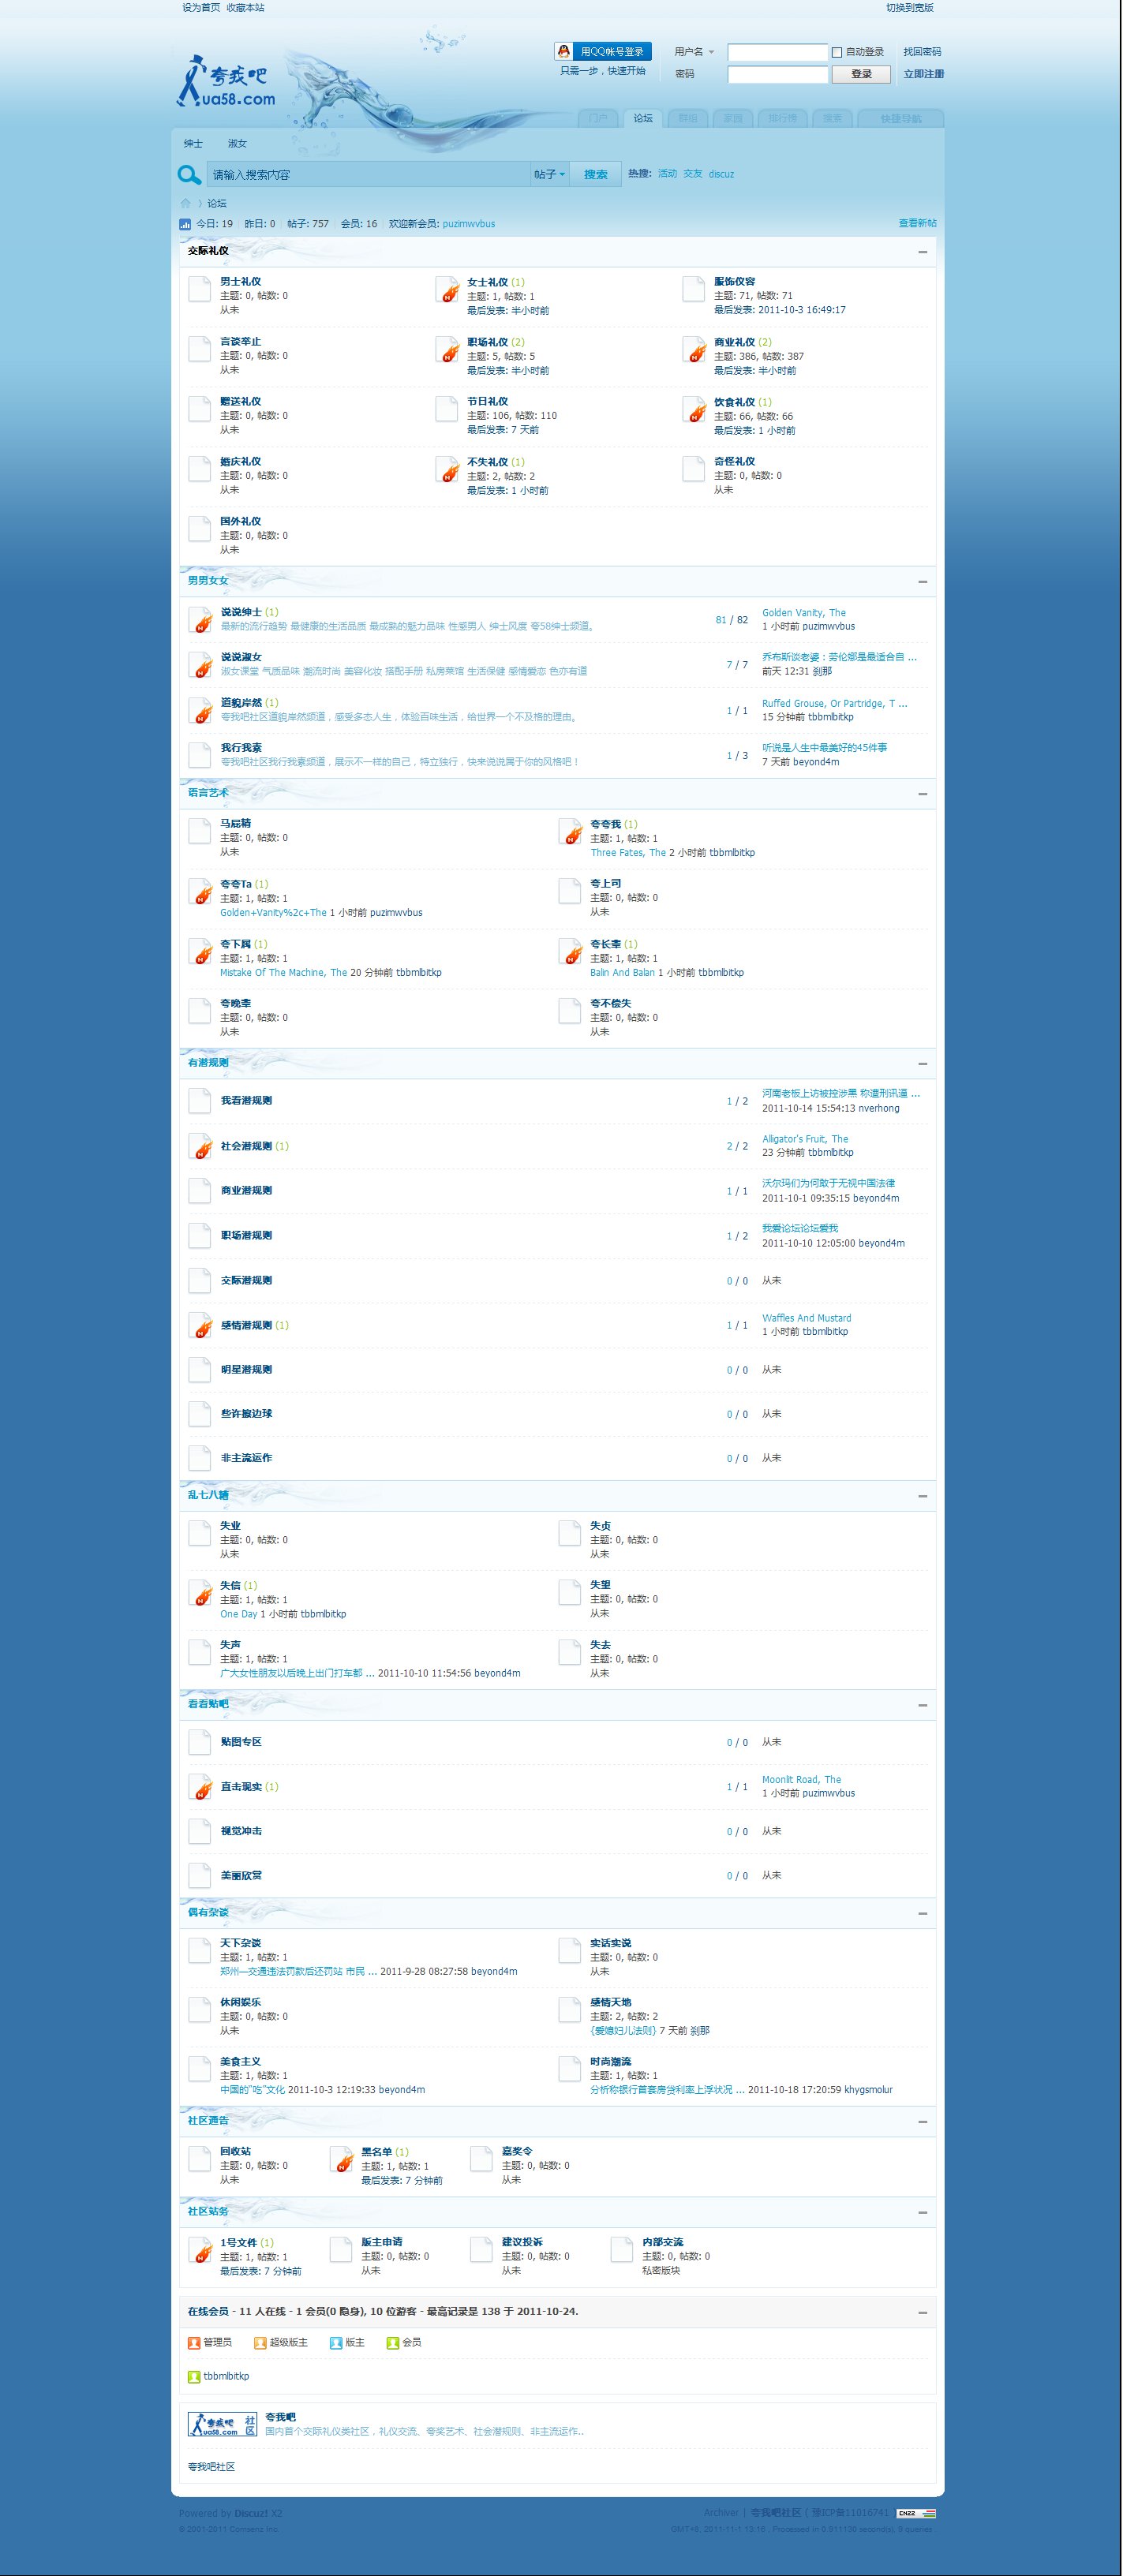Open the 淑女 navigation link
The height and width of the screenshot is (2576, 1123).
[x=237, y=144]
